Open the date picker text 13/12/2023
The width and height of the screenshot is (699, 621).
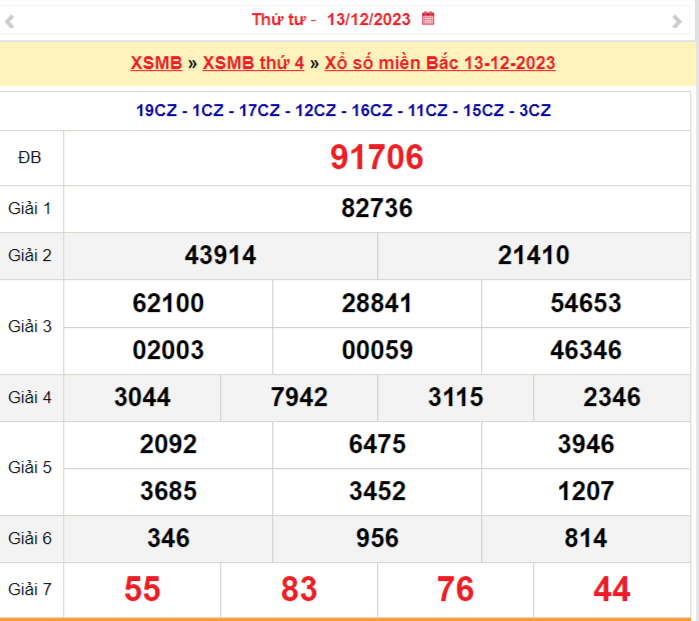pos(368,19)
